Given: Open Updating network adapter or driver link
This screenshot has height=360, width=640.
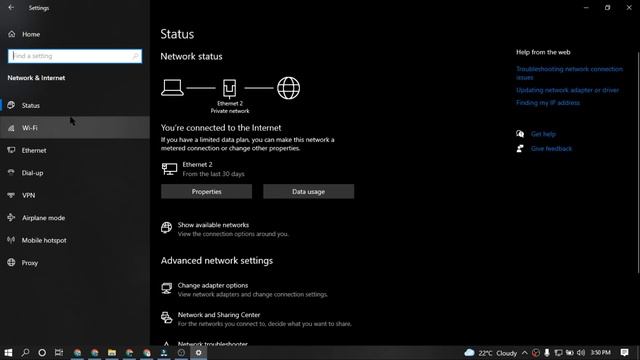Looking at the screenshot, I should pos(567,90).
